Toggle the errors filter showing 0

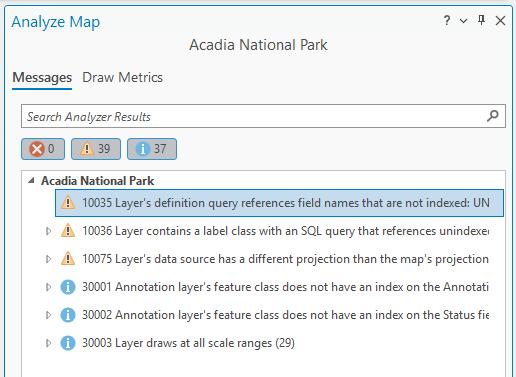(x=43, y=149)
